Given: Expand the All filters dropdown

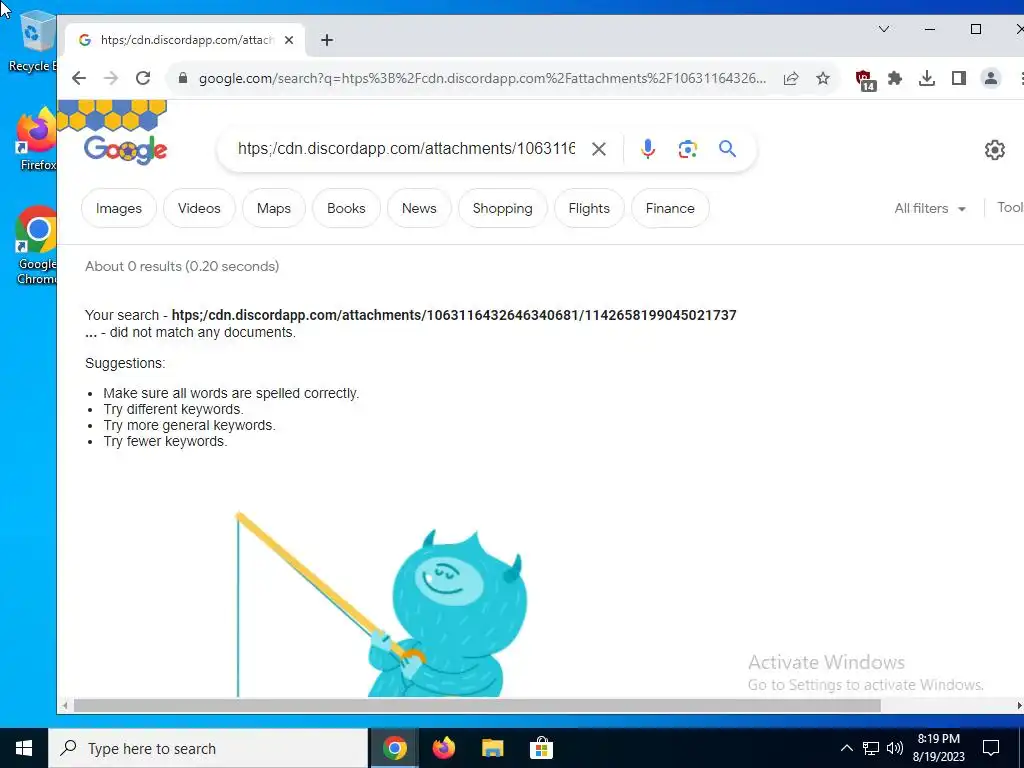Looking at the screenshot, I should [930, 208].
